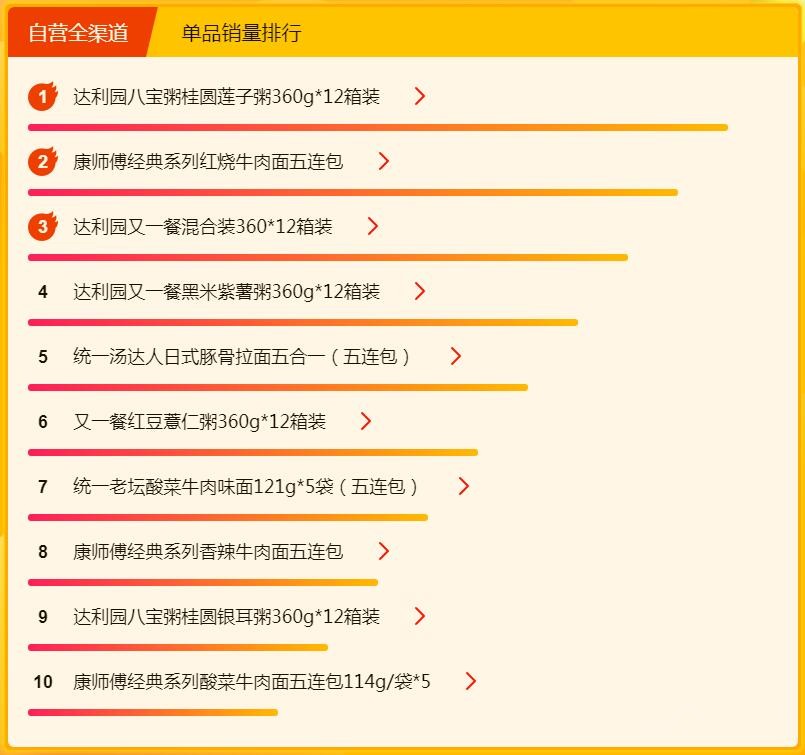Open 康师傅酸菜牛肉面五连包114g link
The height and width of the screenshot is (755, 805).
[x=251, y=682]
